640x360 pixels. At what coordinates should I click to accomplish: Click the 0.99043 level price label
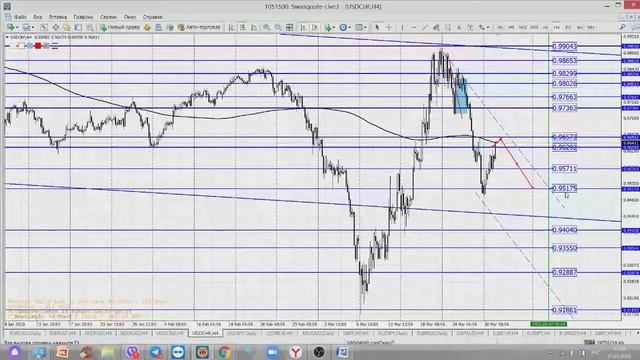pos(564,47)
